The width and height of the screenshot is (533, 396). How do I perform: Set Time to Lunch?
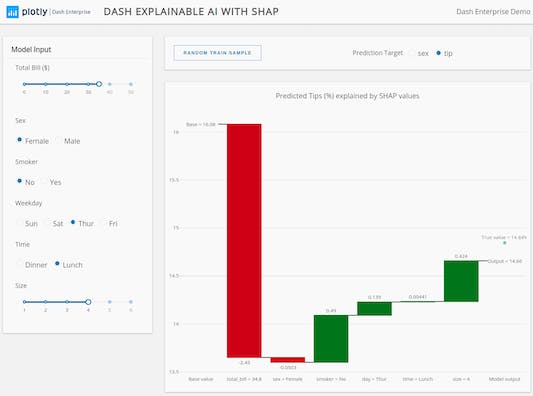[x=57, y=263]
